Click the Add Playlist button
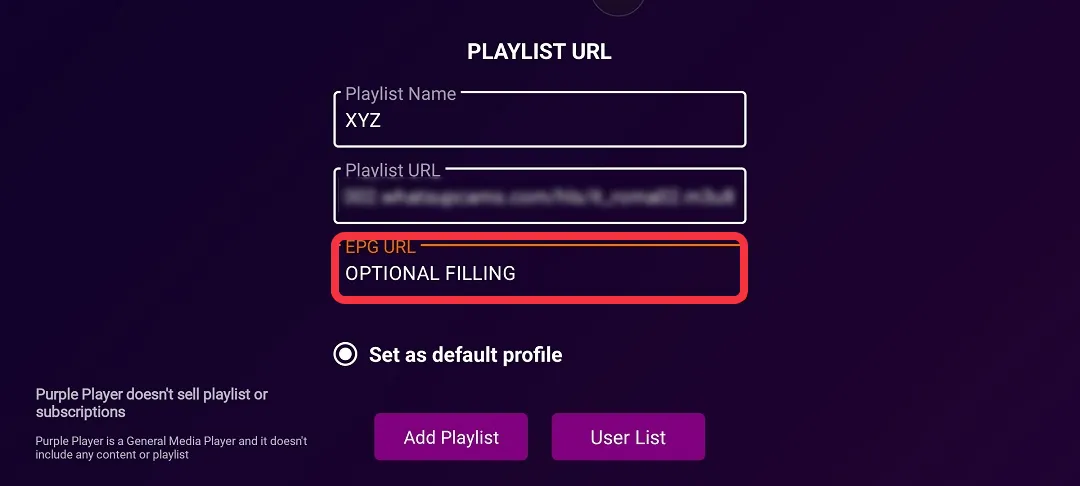The image size is (1080, 486). tap(451, 437)
